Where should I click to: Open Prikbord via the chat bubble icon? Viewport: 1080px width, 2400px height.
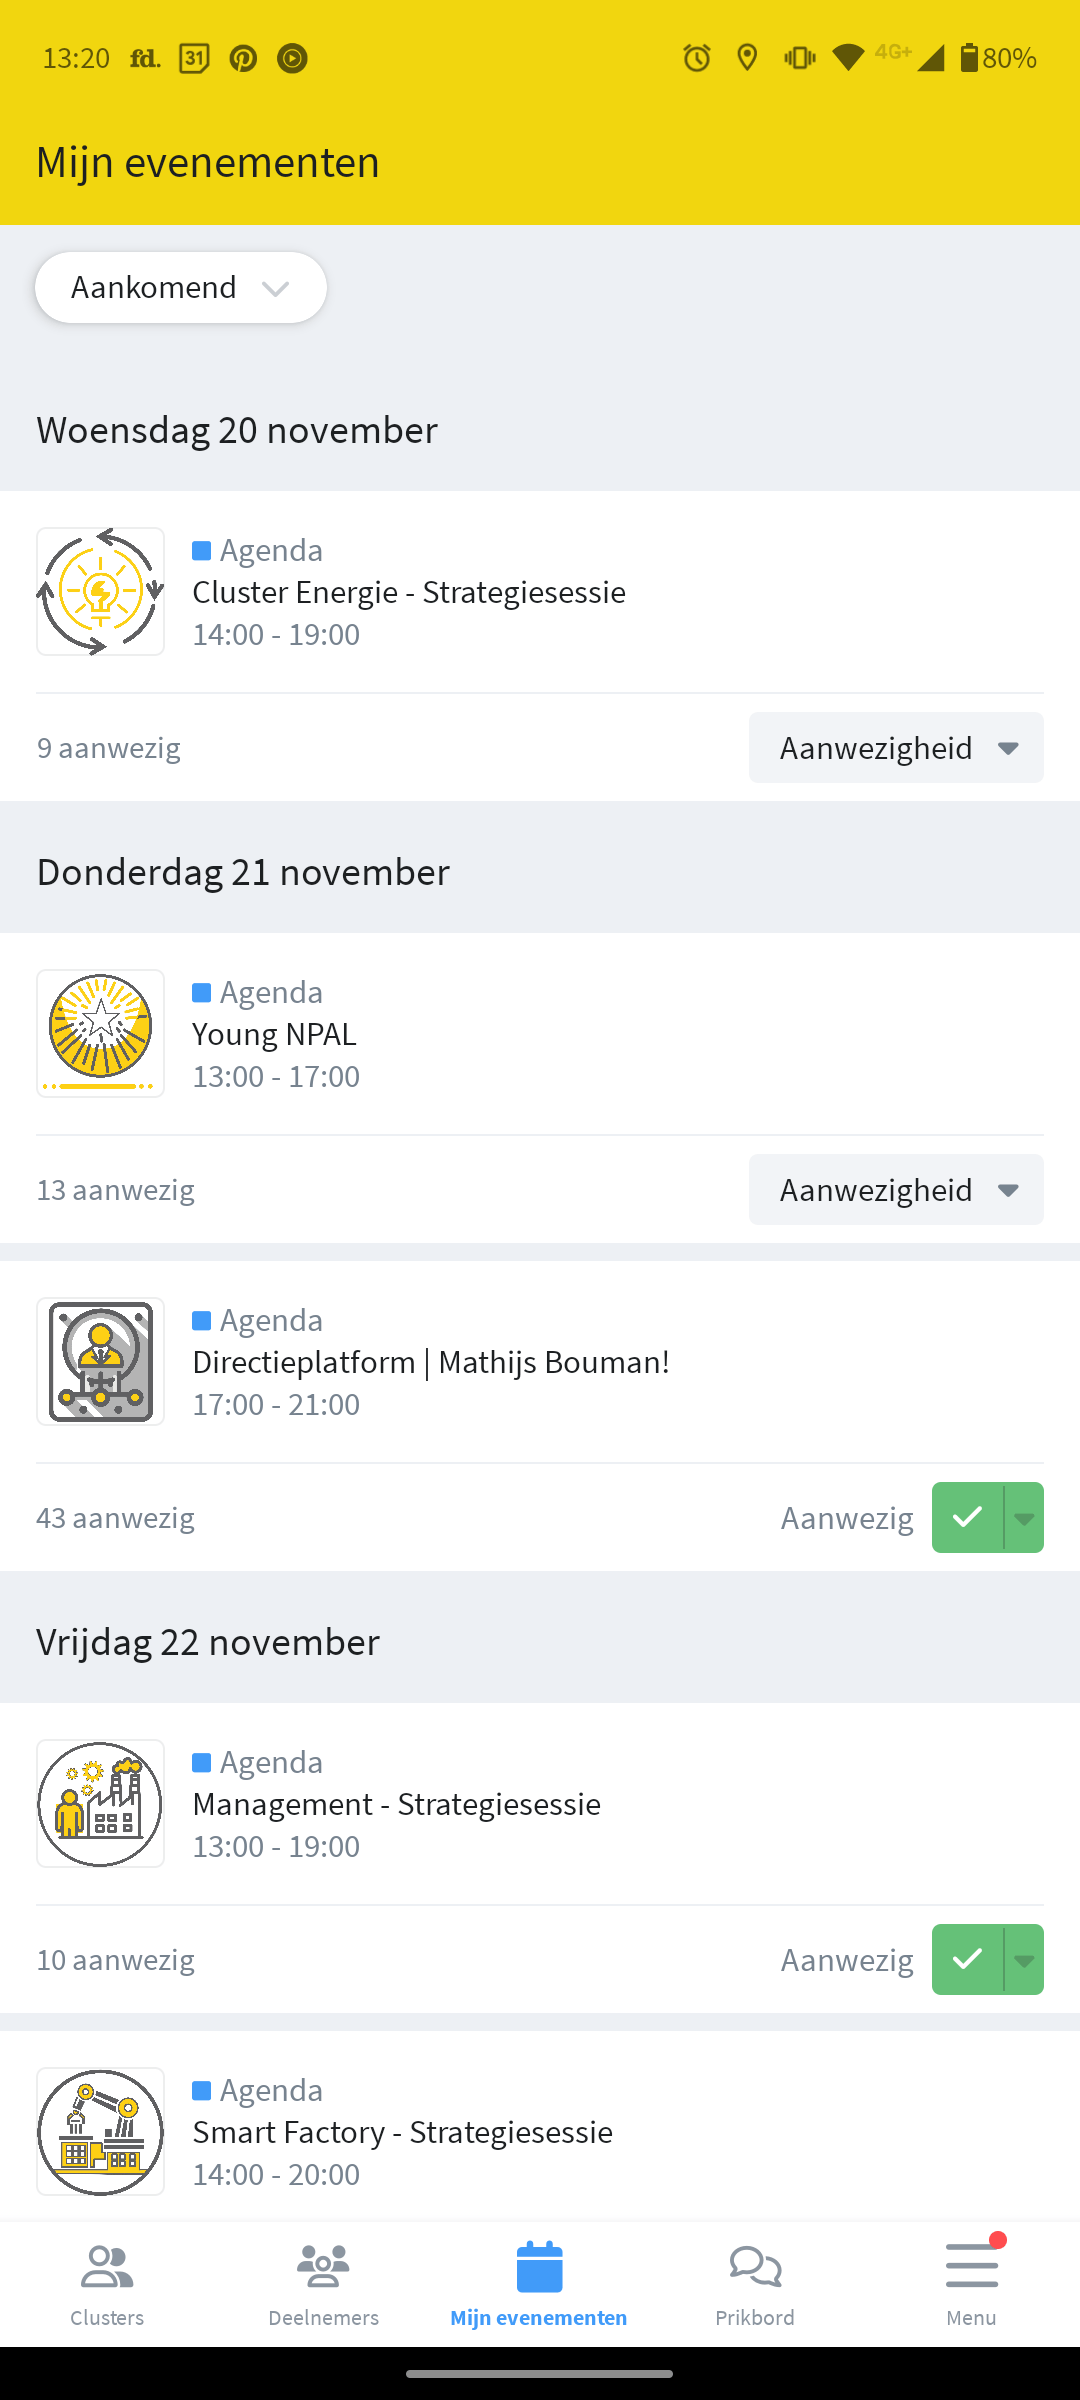tap(755, 2268)
